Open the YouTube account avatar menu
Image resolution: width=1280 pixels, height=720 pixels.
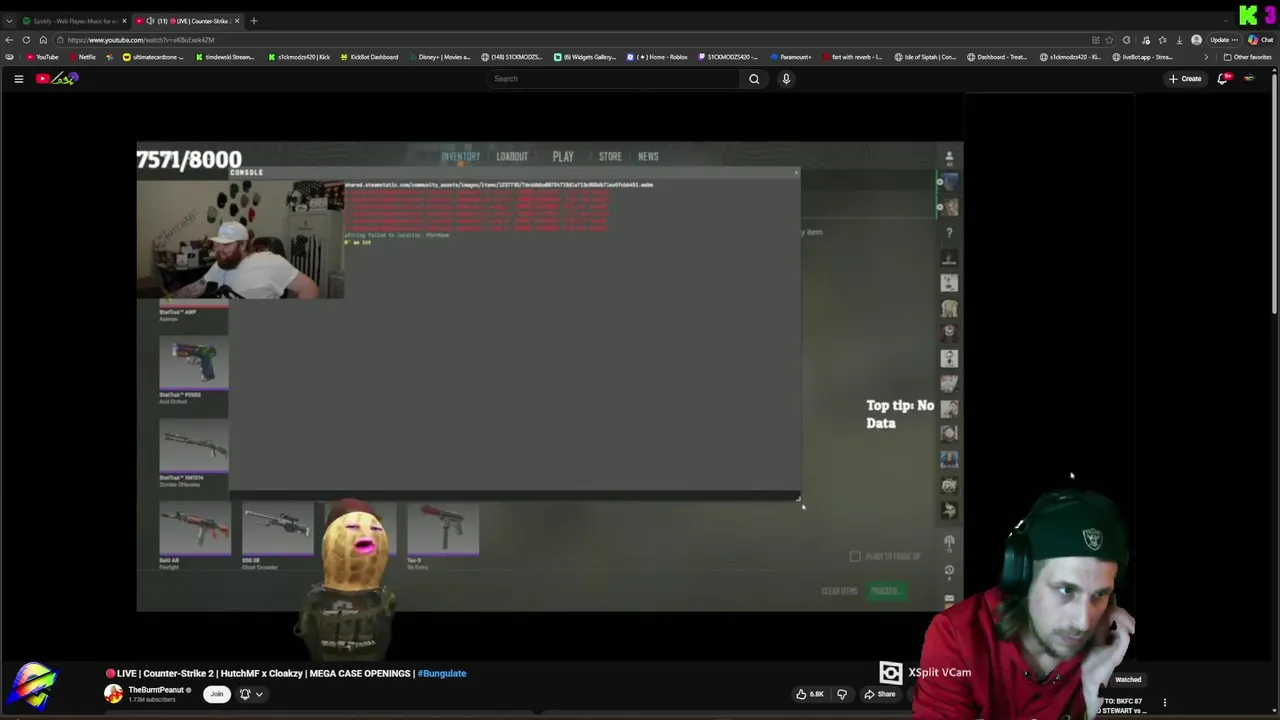coord(1249,79)
